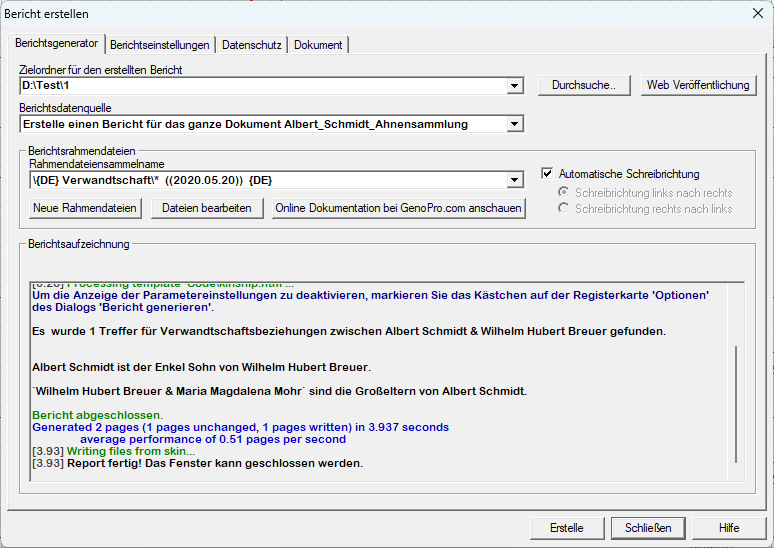The width and height of the screenshot is (774, 548).
Task: Expand the Rahmendateiensammelname dropdown
Action: tap(515, 181)
